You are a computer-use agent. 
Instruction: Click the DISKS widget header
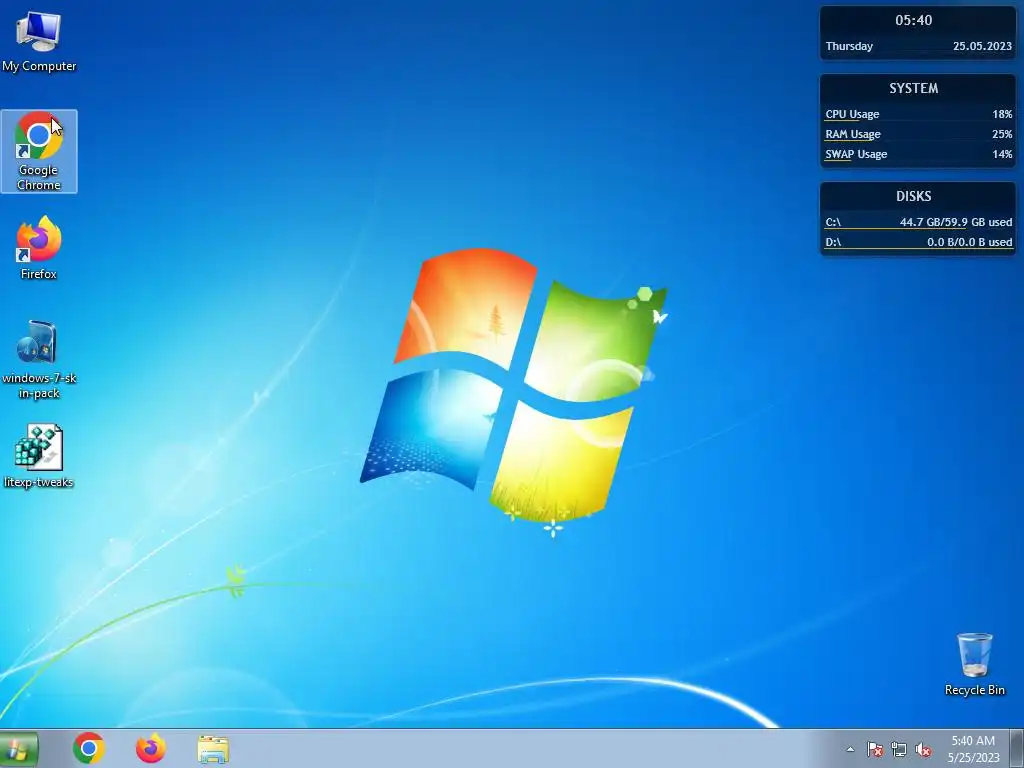tap(914, 197)
